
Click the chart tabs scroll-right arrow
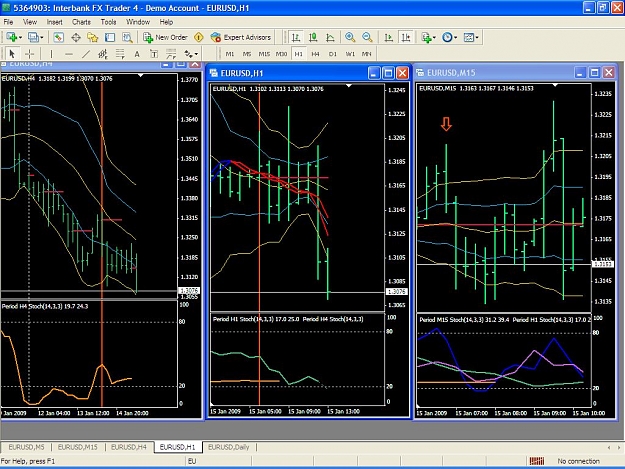[x=619, y=447]
